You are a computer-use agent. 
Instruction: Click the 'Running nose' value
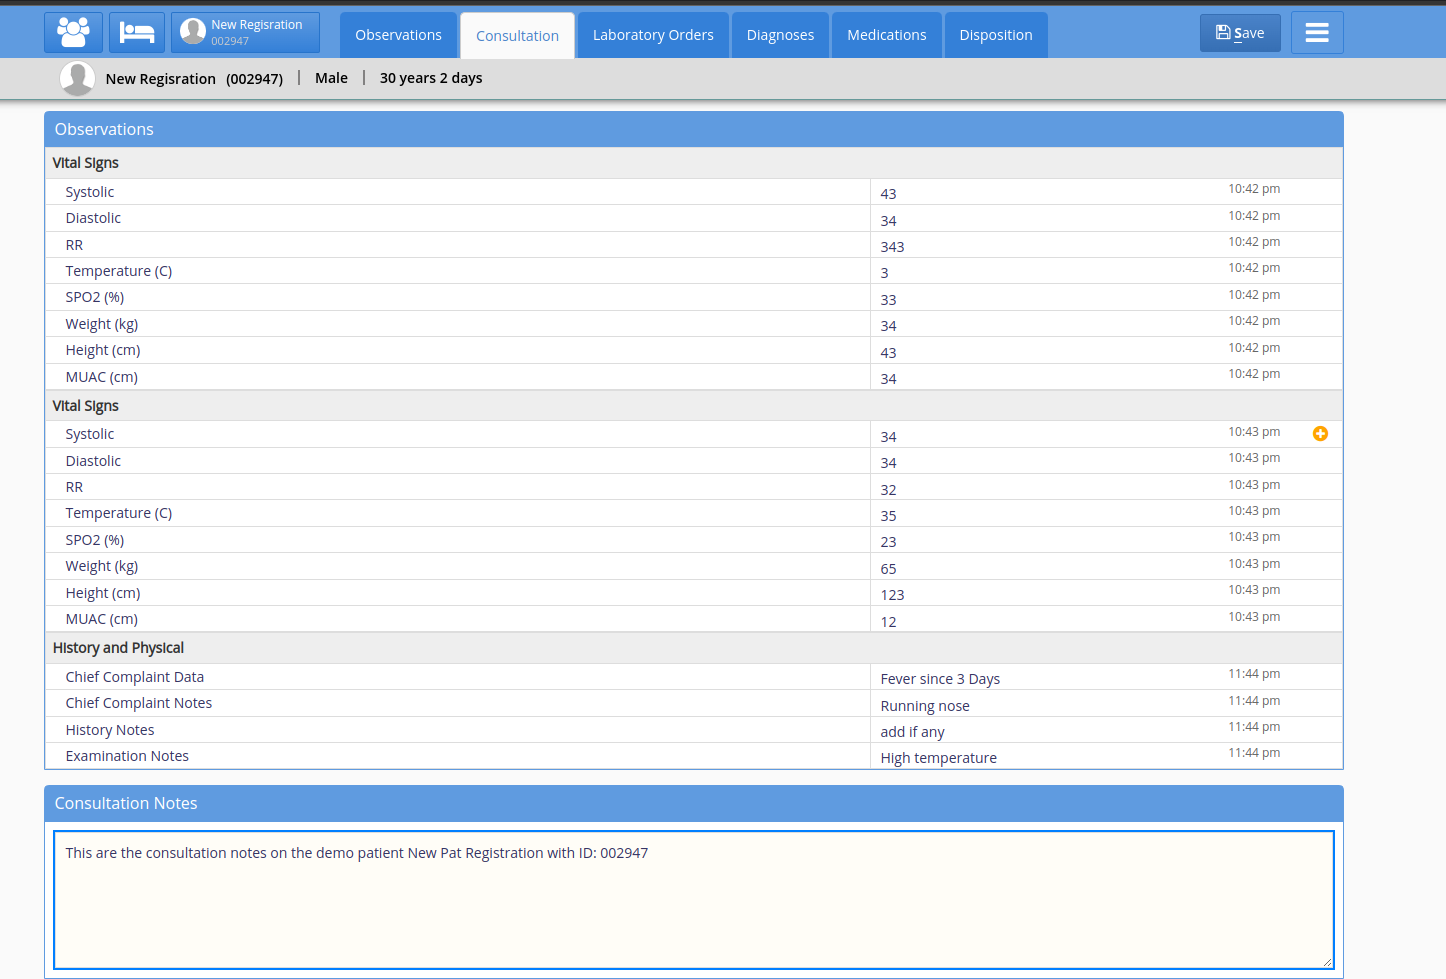925,706
